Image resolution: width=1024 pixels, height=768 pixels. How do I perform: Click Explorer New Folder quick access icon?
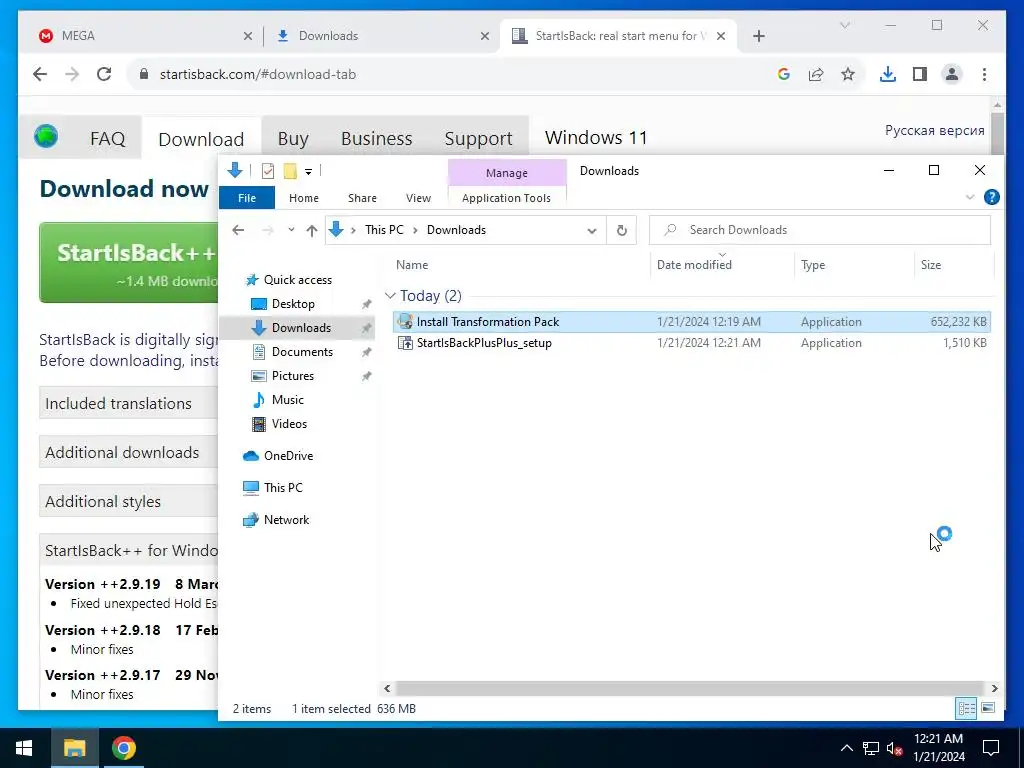point(290,171)
